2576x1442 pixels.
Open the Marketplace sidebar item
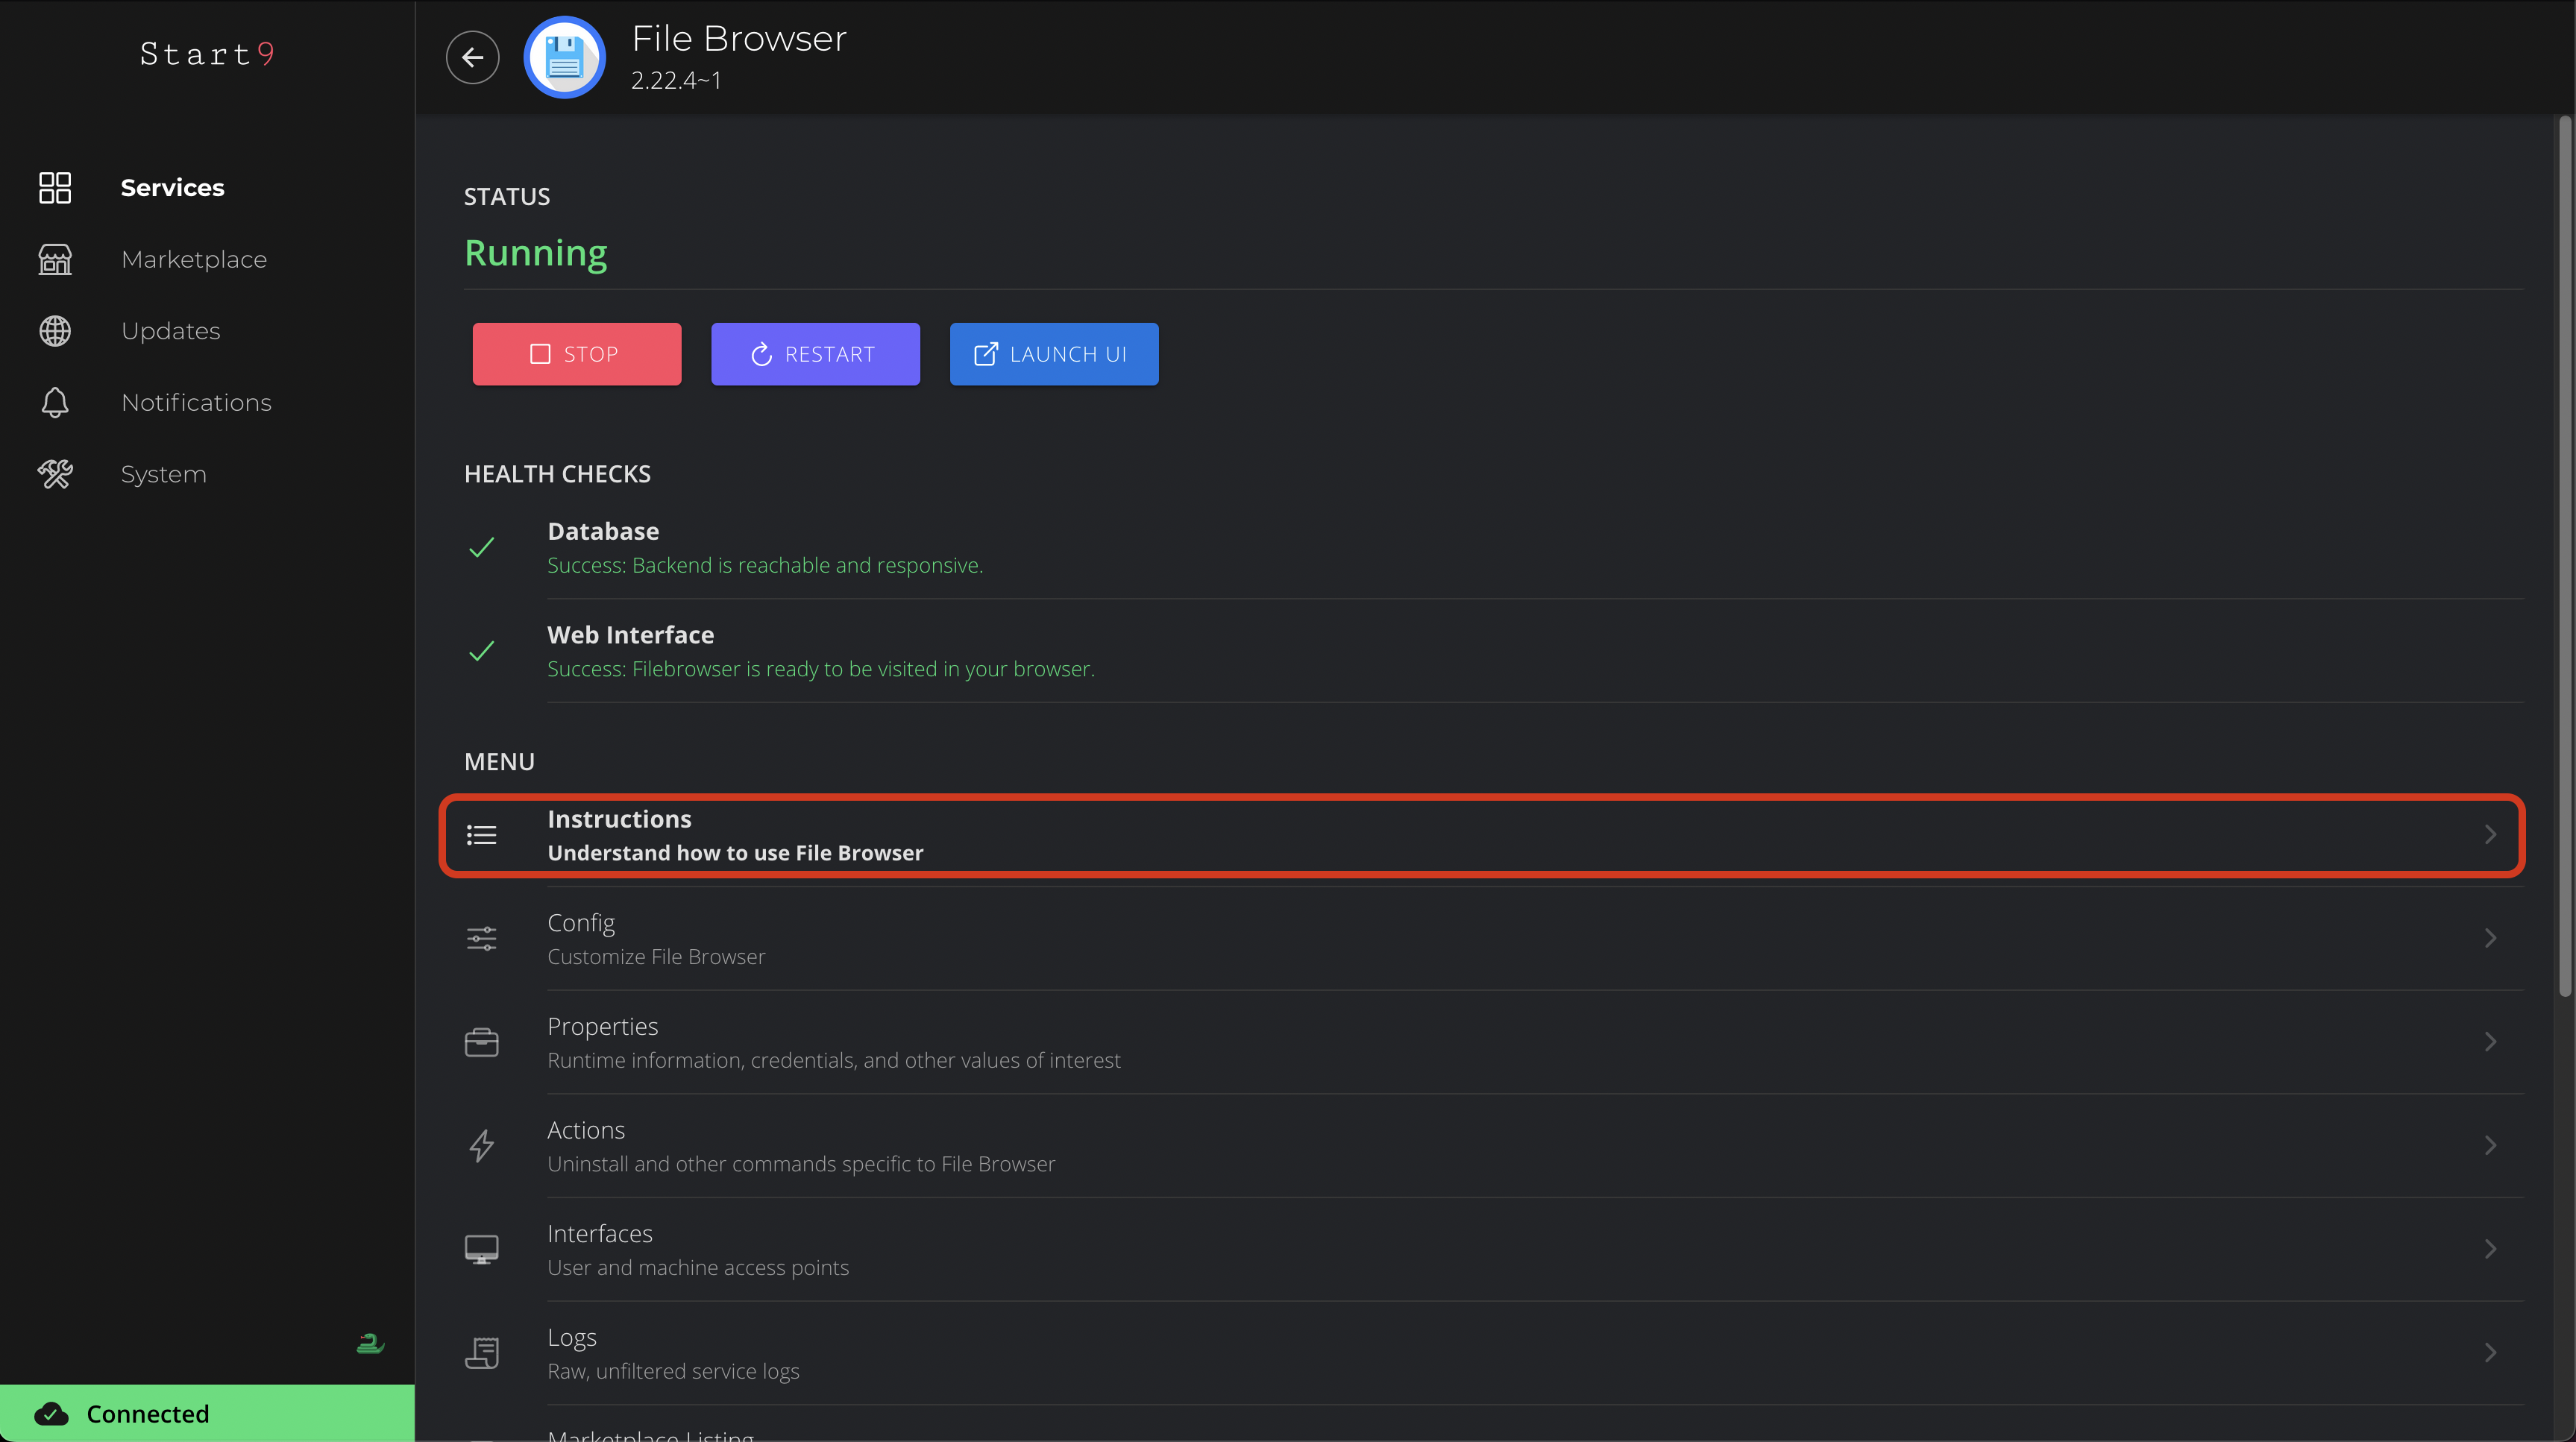(194, 259)
